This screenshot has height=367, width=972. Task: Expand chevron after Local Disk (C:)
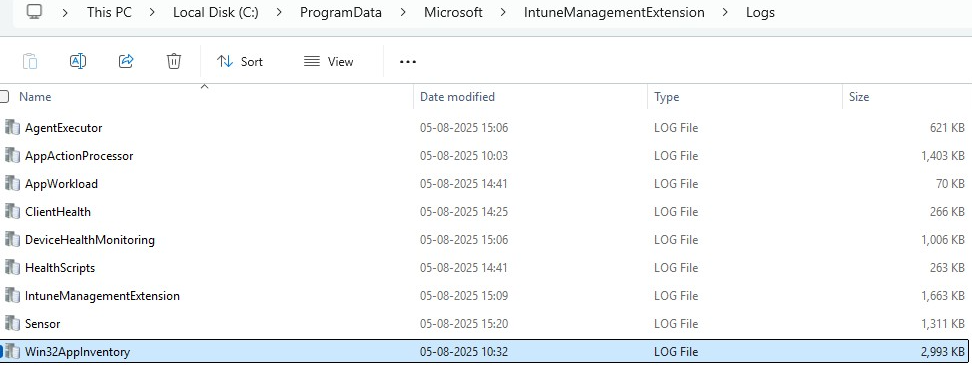tap(279, 12)
